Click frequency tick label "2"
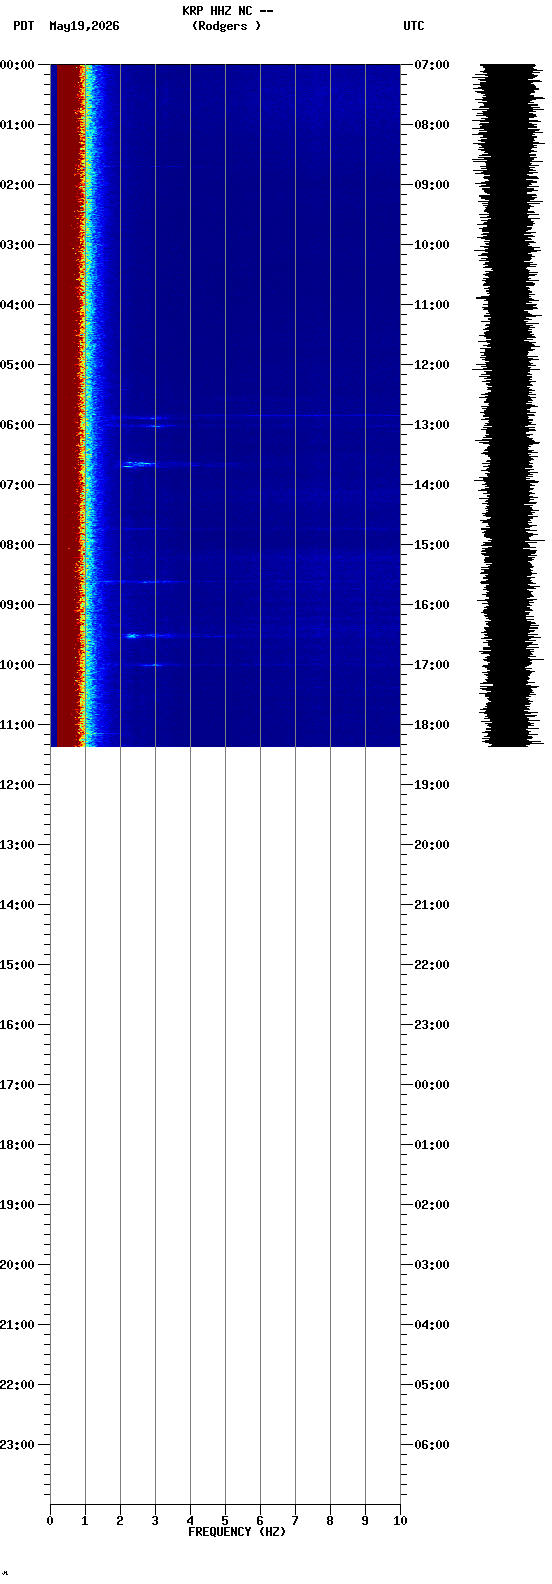Screen dimensions: 552x1584 pos(120,1521)
